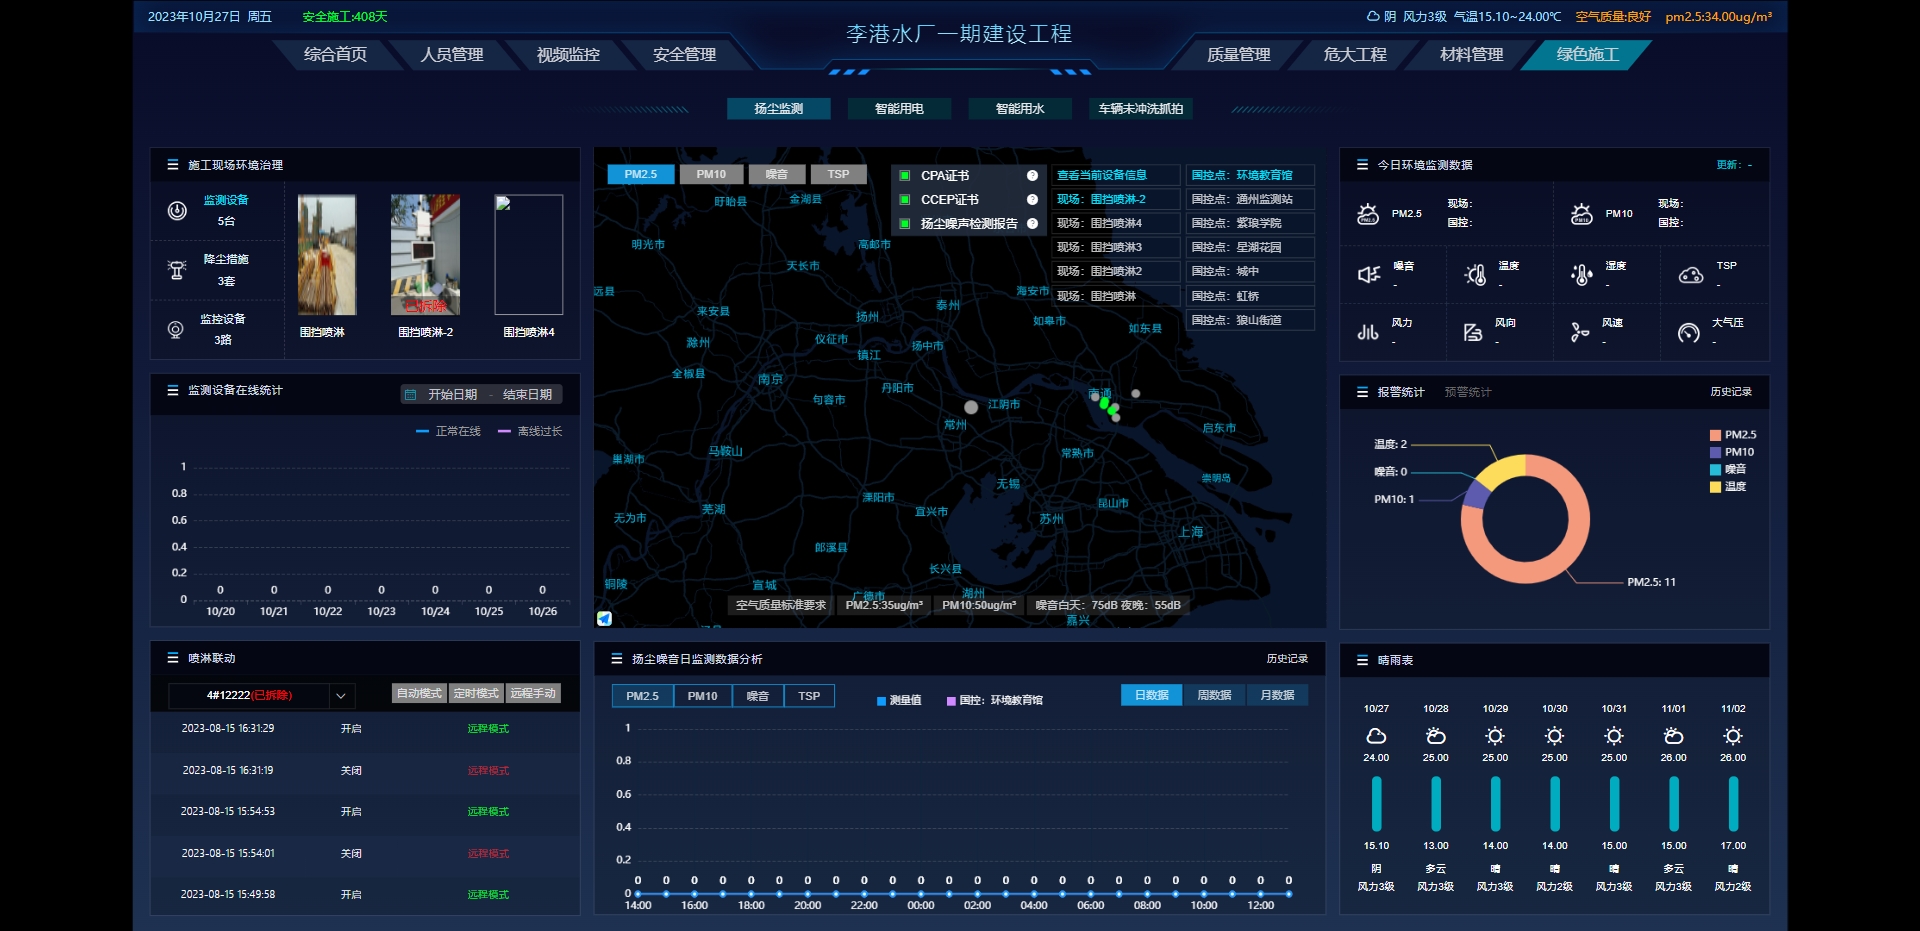Click the 远程手动 button
Viewport: 1920px width, 931px height.
pyautogui.click(x=533, y=693)
